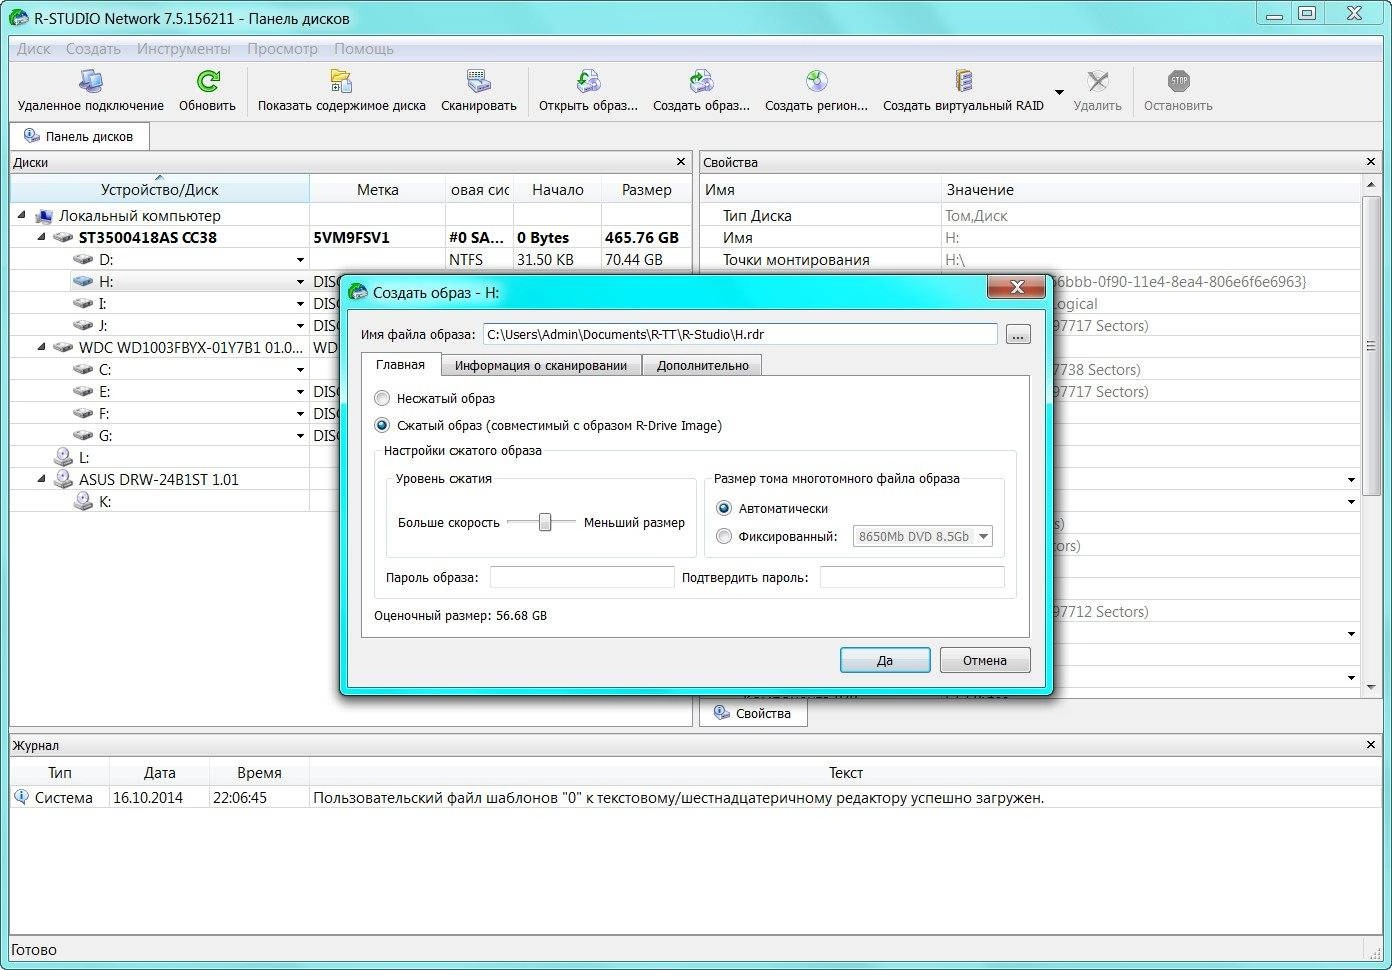1392x970 pixels.
Task: Open the Инструменты menu
Action: (x=183, y=48)
